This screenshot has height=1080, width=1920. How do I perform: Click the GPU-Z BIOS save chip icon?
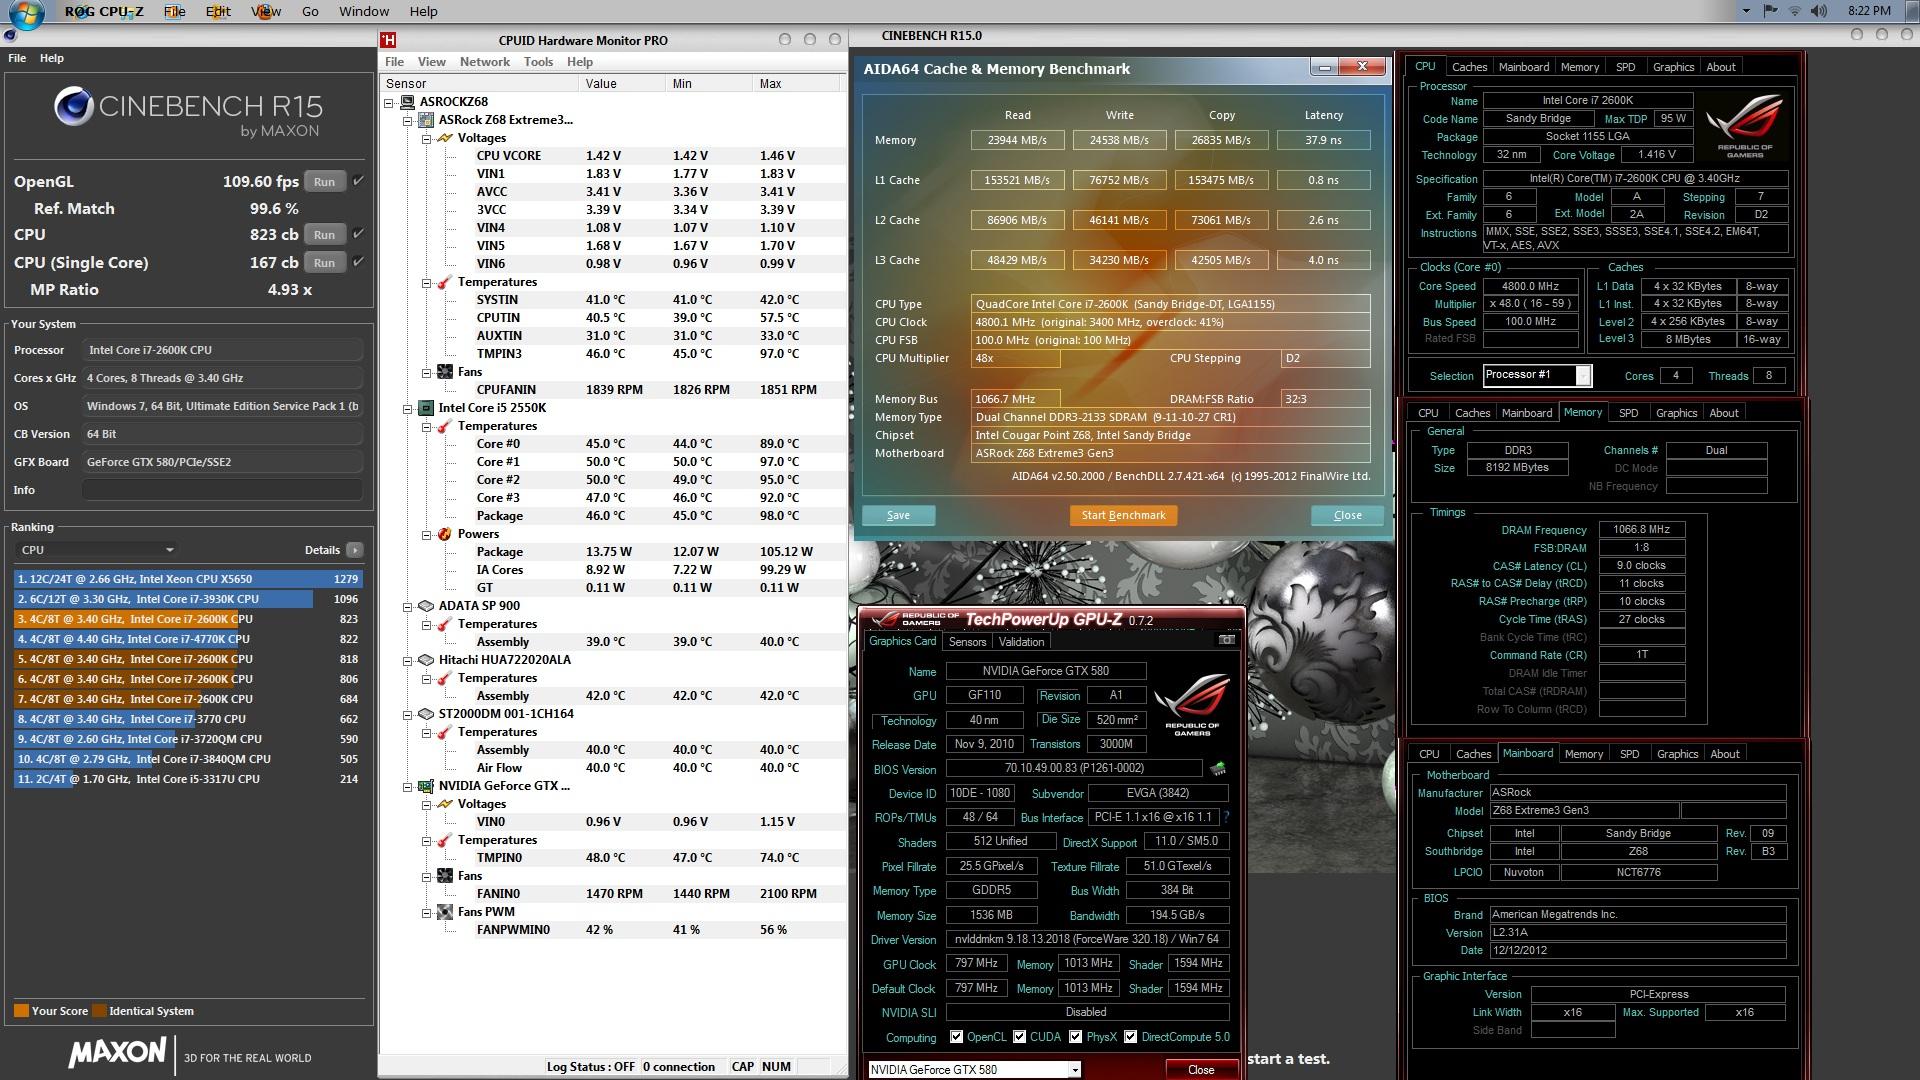1218,769
